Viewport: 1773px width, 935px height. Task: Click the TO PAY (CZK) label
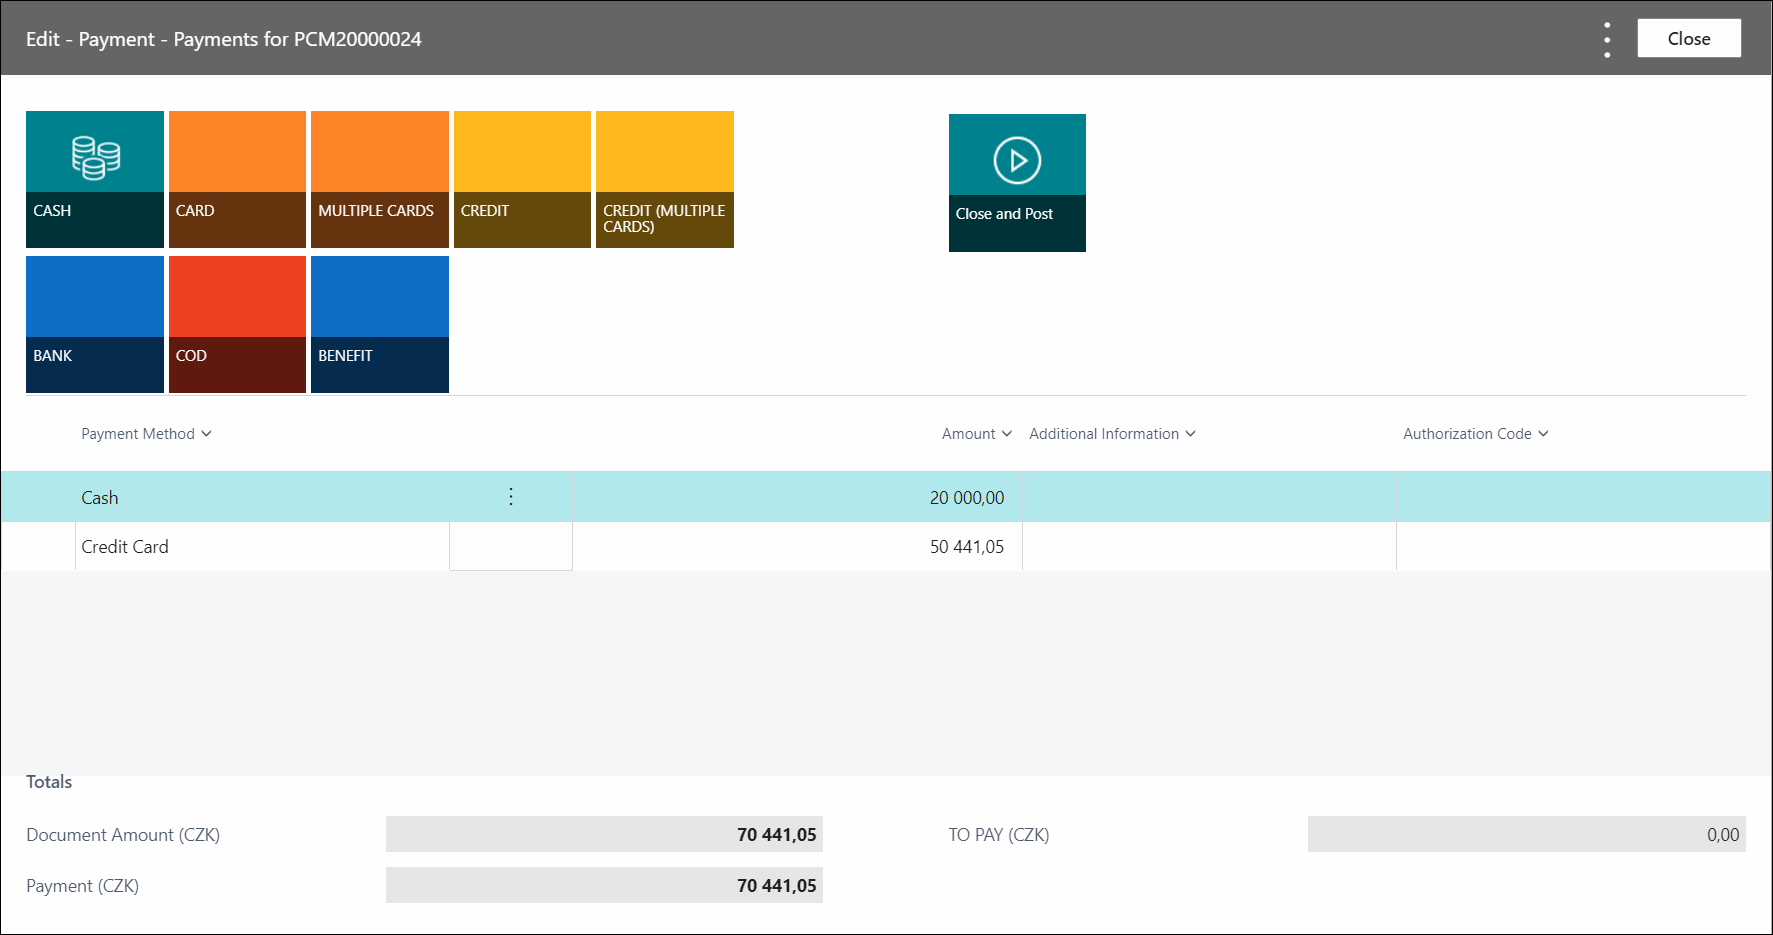pyautogui.click(x=999, y=835)
